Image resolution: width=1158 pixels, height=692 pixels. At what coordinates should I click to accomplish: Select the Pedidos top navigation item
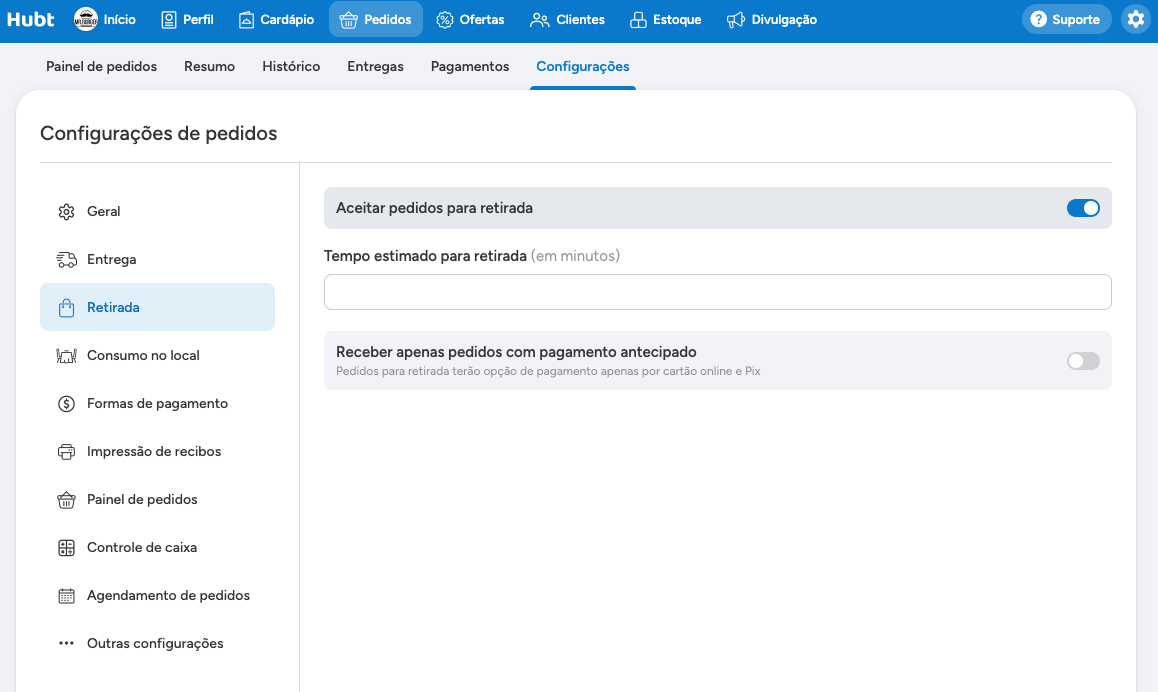pyautogui.click(x=376, y=19)
